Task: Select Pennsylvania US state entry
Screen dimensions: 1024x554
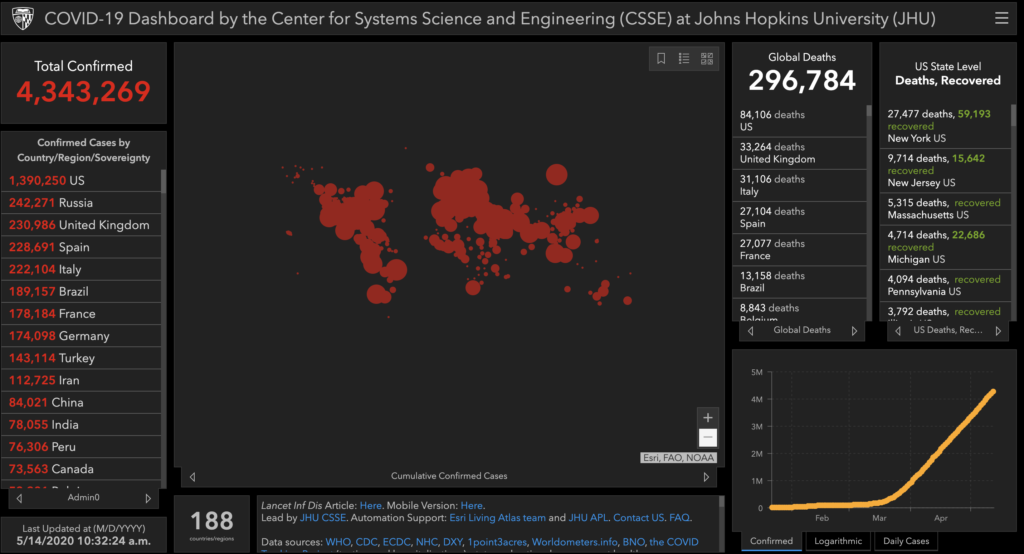Action: (x=946, y=285)
